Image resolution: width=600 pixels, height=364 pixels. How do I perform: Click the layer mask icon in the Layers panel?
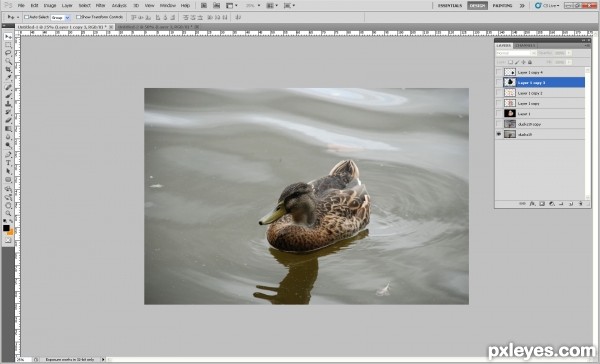(542, 204)
